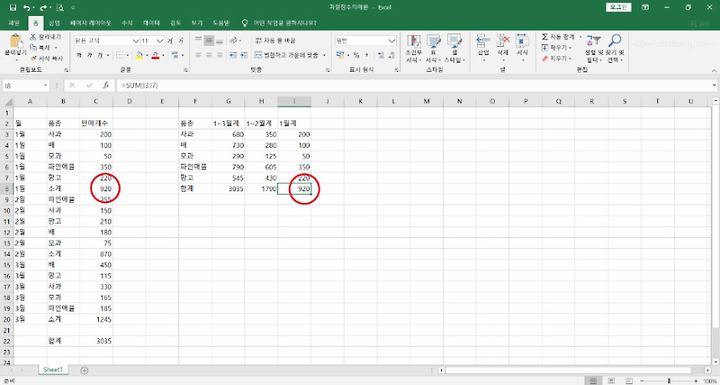Click the fx Insert Function button
This screenshot has height=385, width=720.
pyautogui.click(x=106, y=85)
